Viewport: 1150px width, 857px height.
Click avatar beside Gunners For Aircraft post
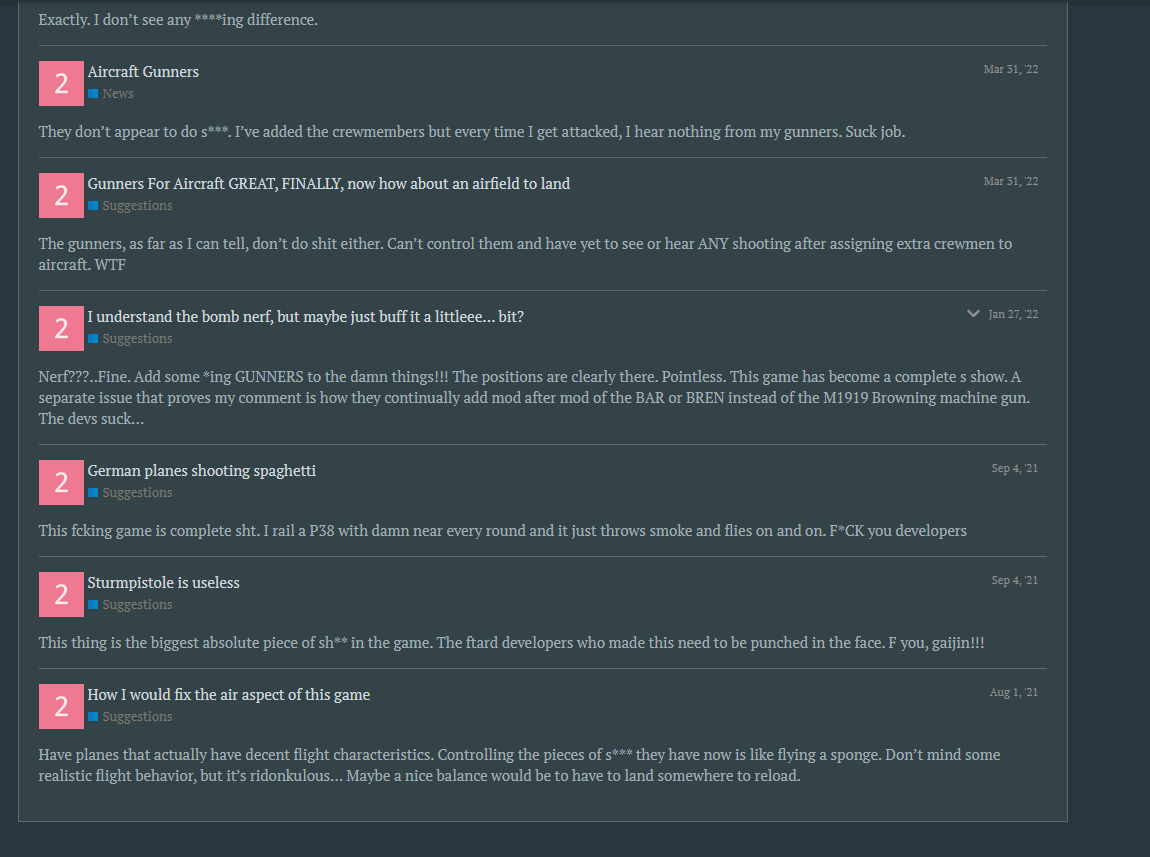(61, 196)
